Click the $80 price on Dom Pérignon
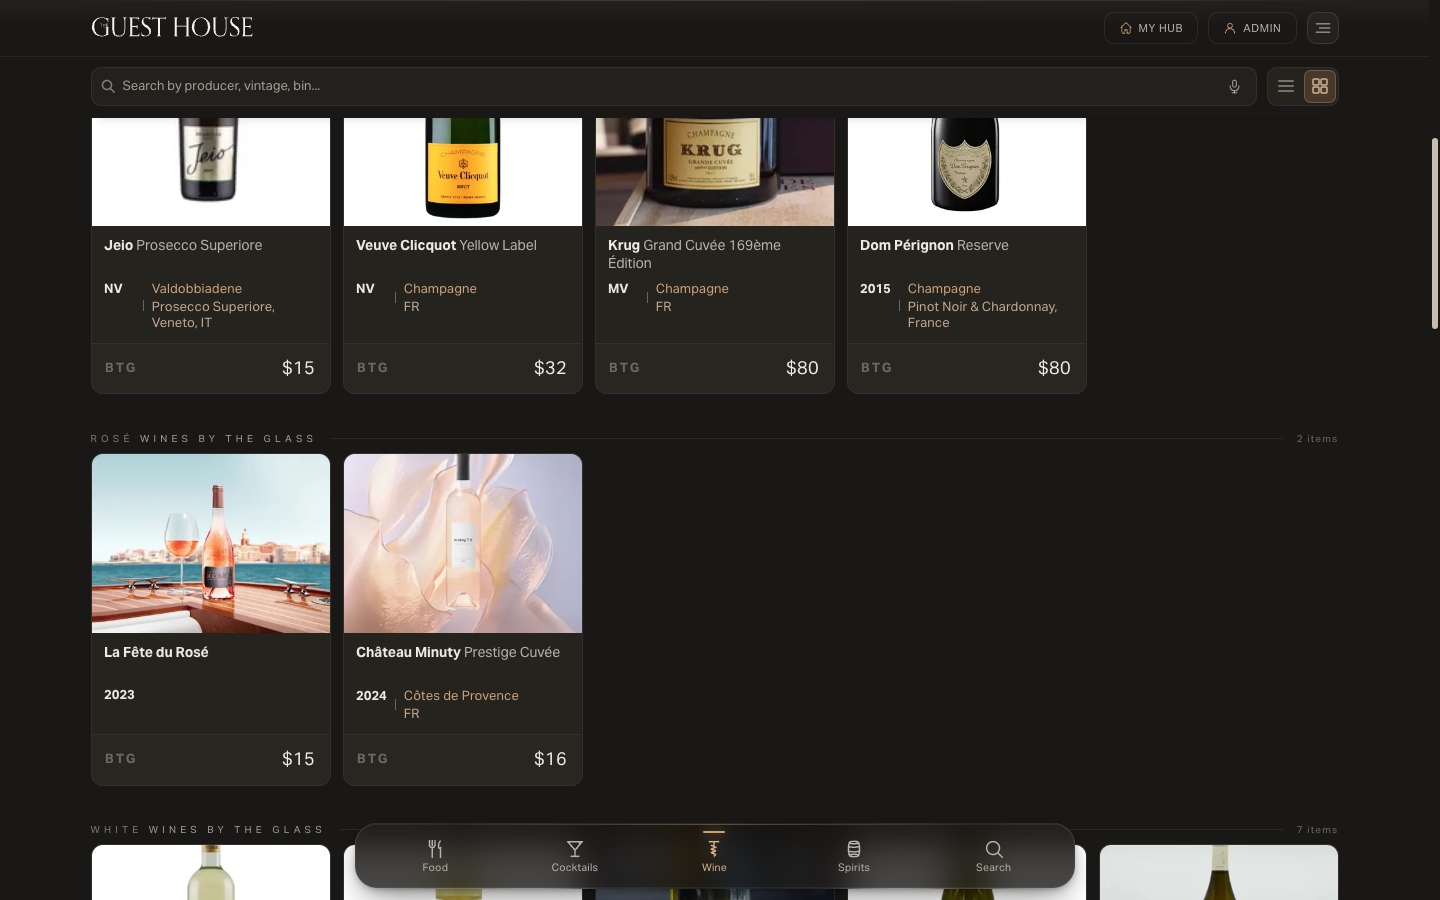The width and height of the screenshot is (1440, 900). [x=1054, y=368]
